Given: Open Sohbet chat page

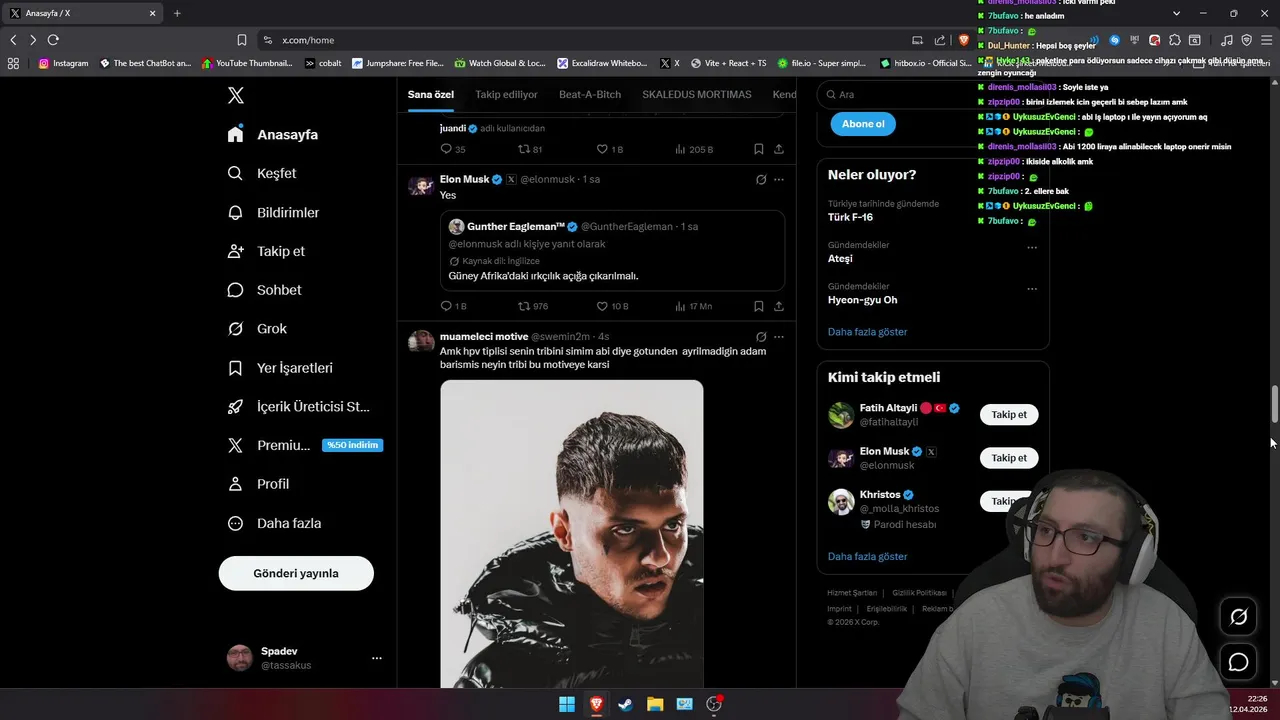Looking at the screenshot, I should click(x=264, y=290).
